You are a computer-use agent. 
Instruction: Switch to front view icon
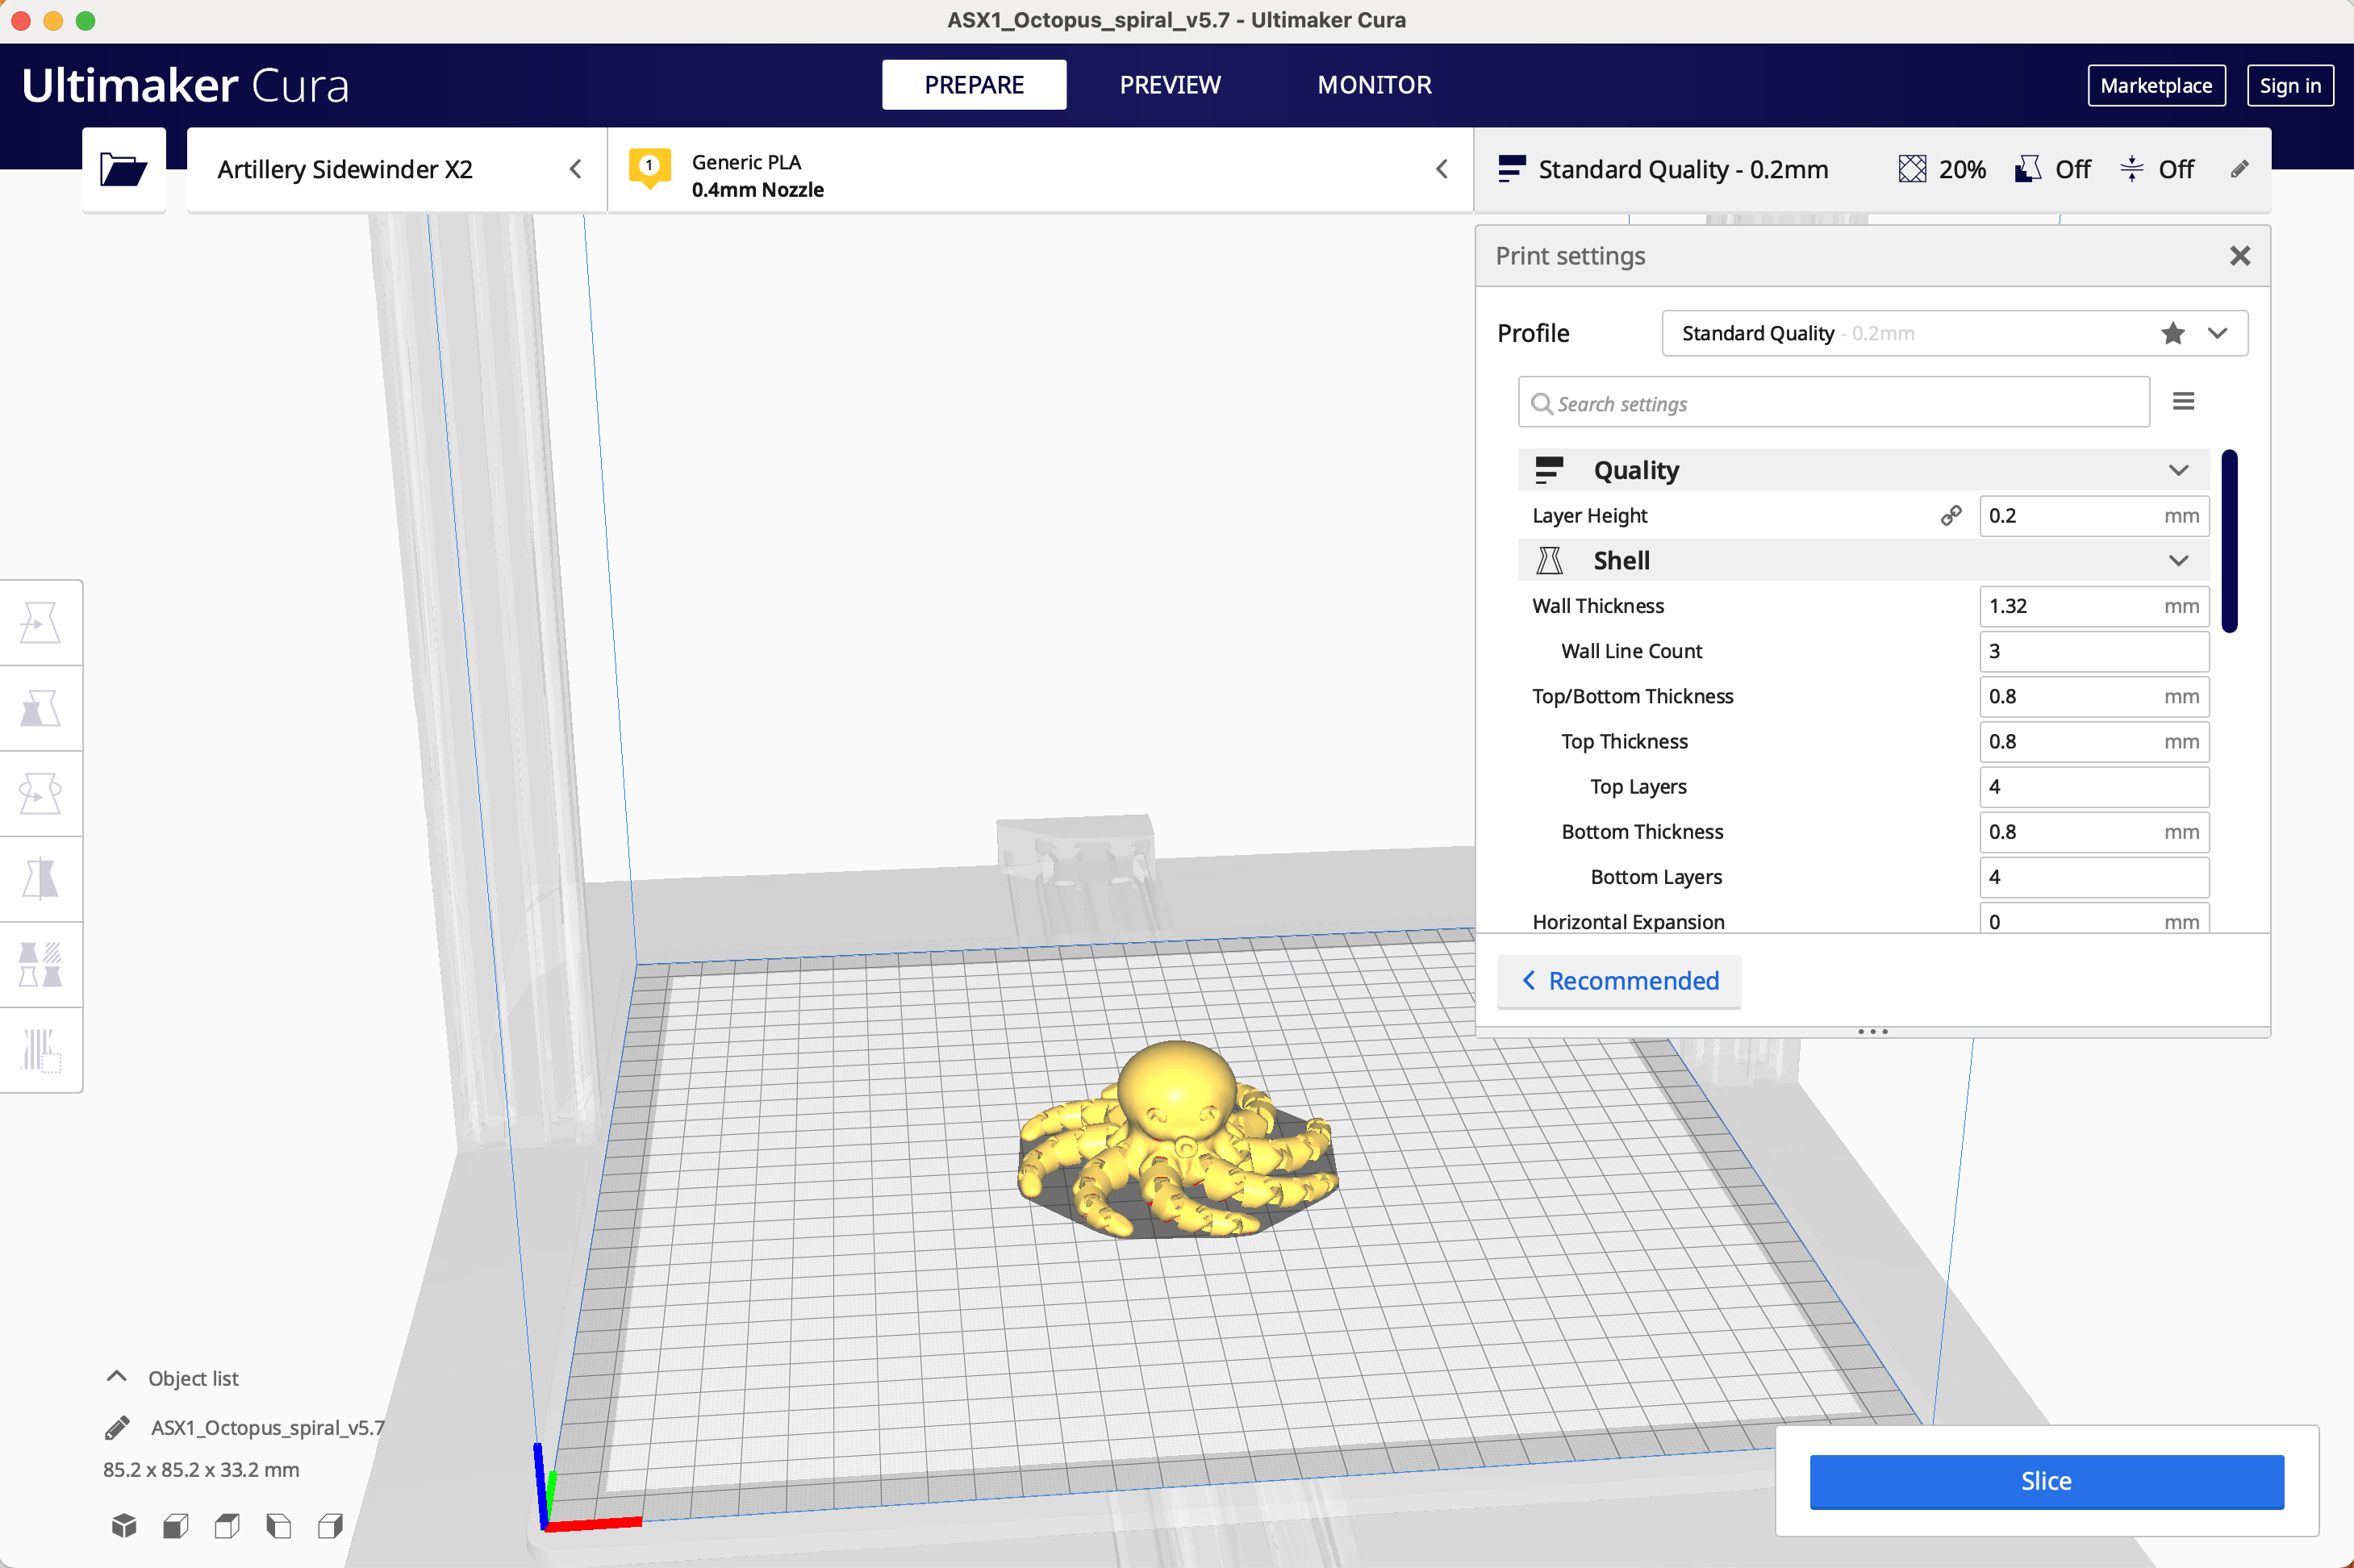(x=176, y=1526)
